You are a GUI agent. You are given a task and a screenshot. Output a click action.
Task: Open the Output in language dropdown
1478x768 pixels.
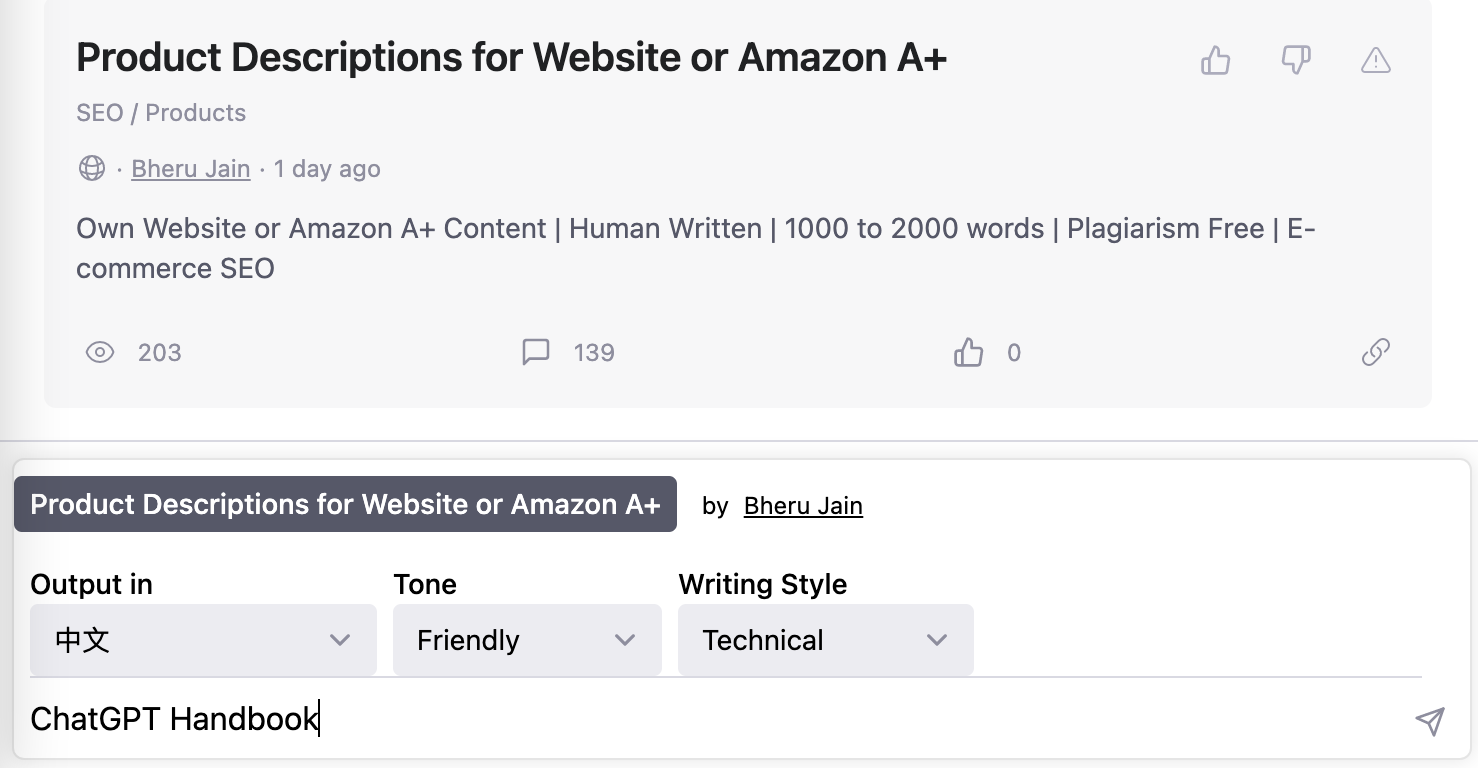pyautogui.click(x=203, y=640)
